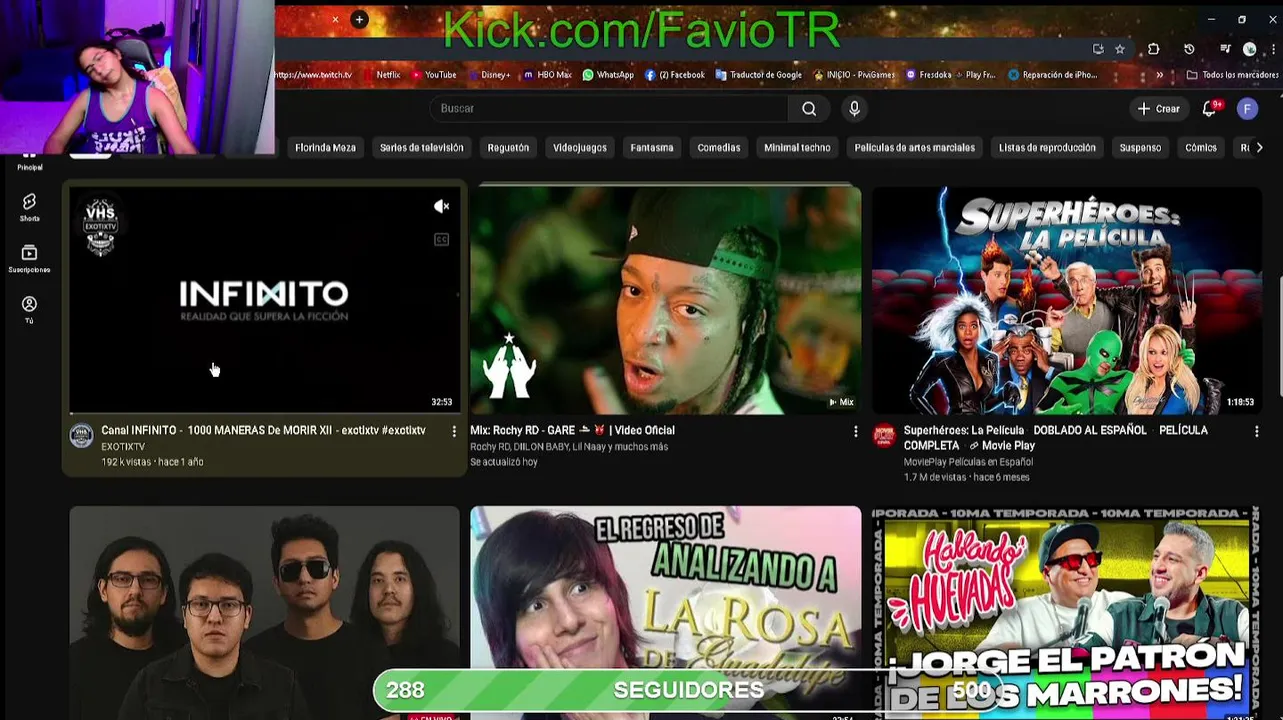
Task: Open the Todos los marcadores folder
Action: click(1232, 75)
